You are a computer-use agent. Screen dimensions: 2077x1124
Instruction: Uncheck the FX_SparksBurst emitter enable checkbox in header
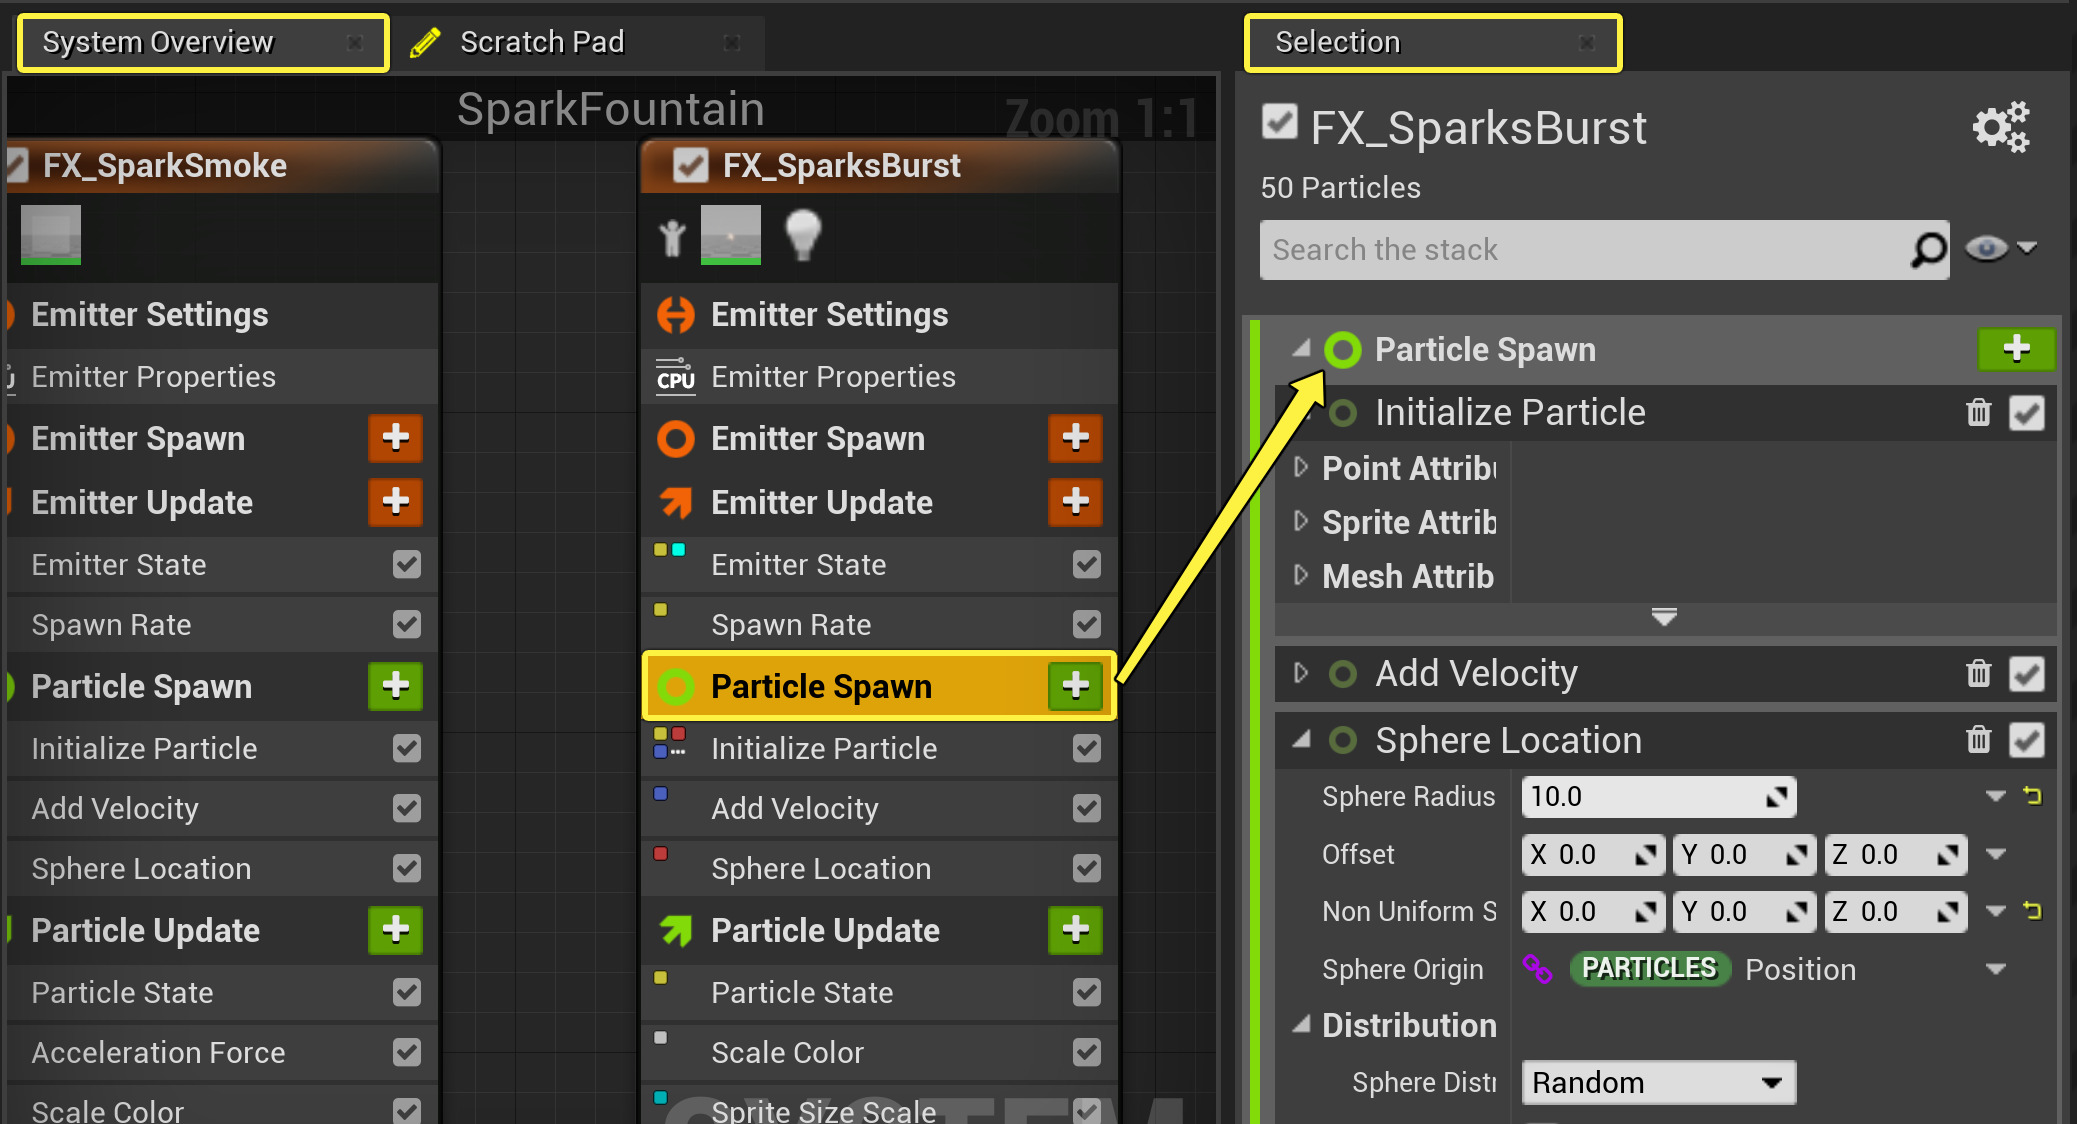691,165
